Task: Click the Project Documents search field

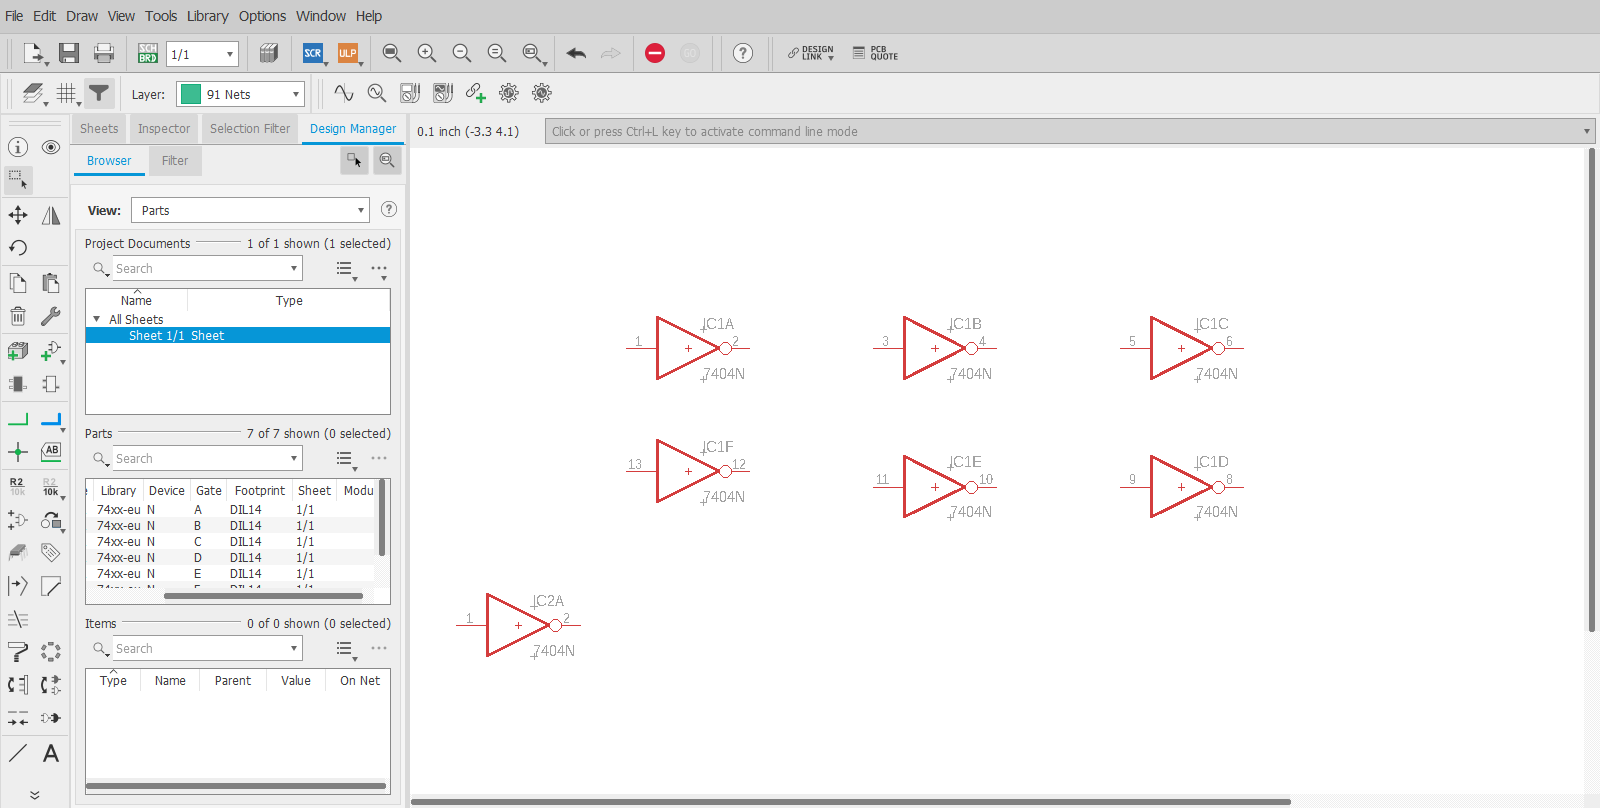Action: [x=207, y=269]
